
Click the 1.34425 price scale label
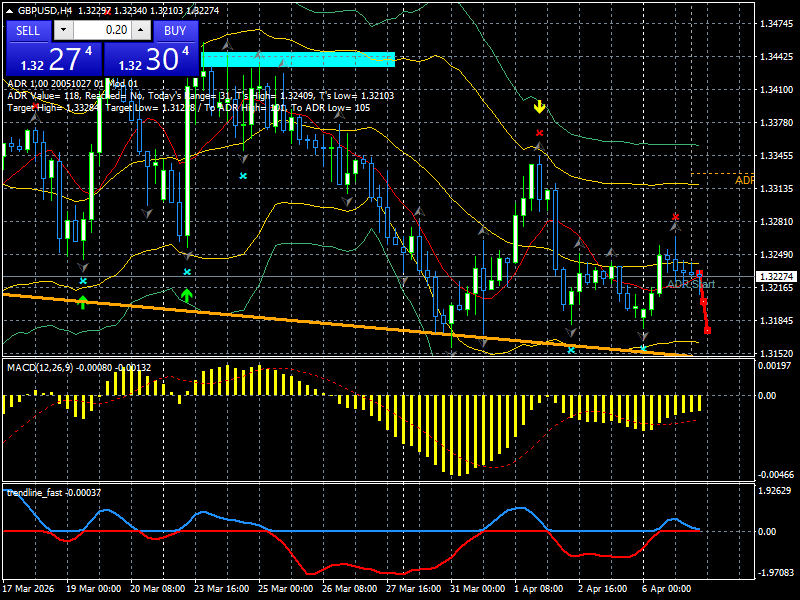coord(776,57)
